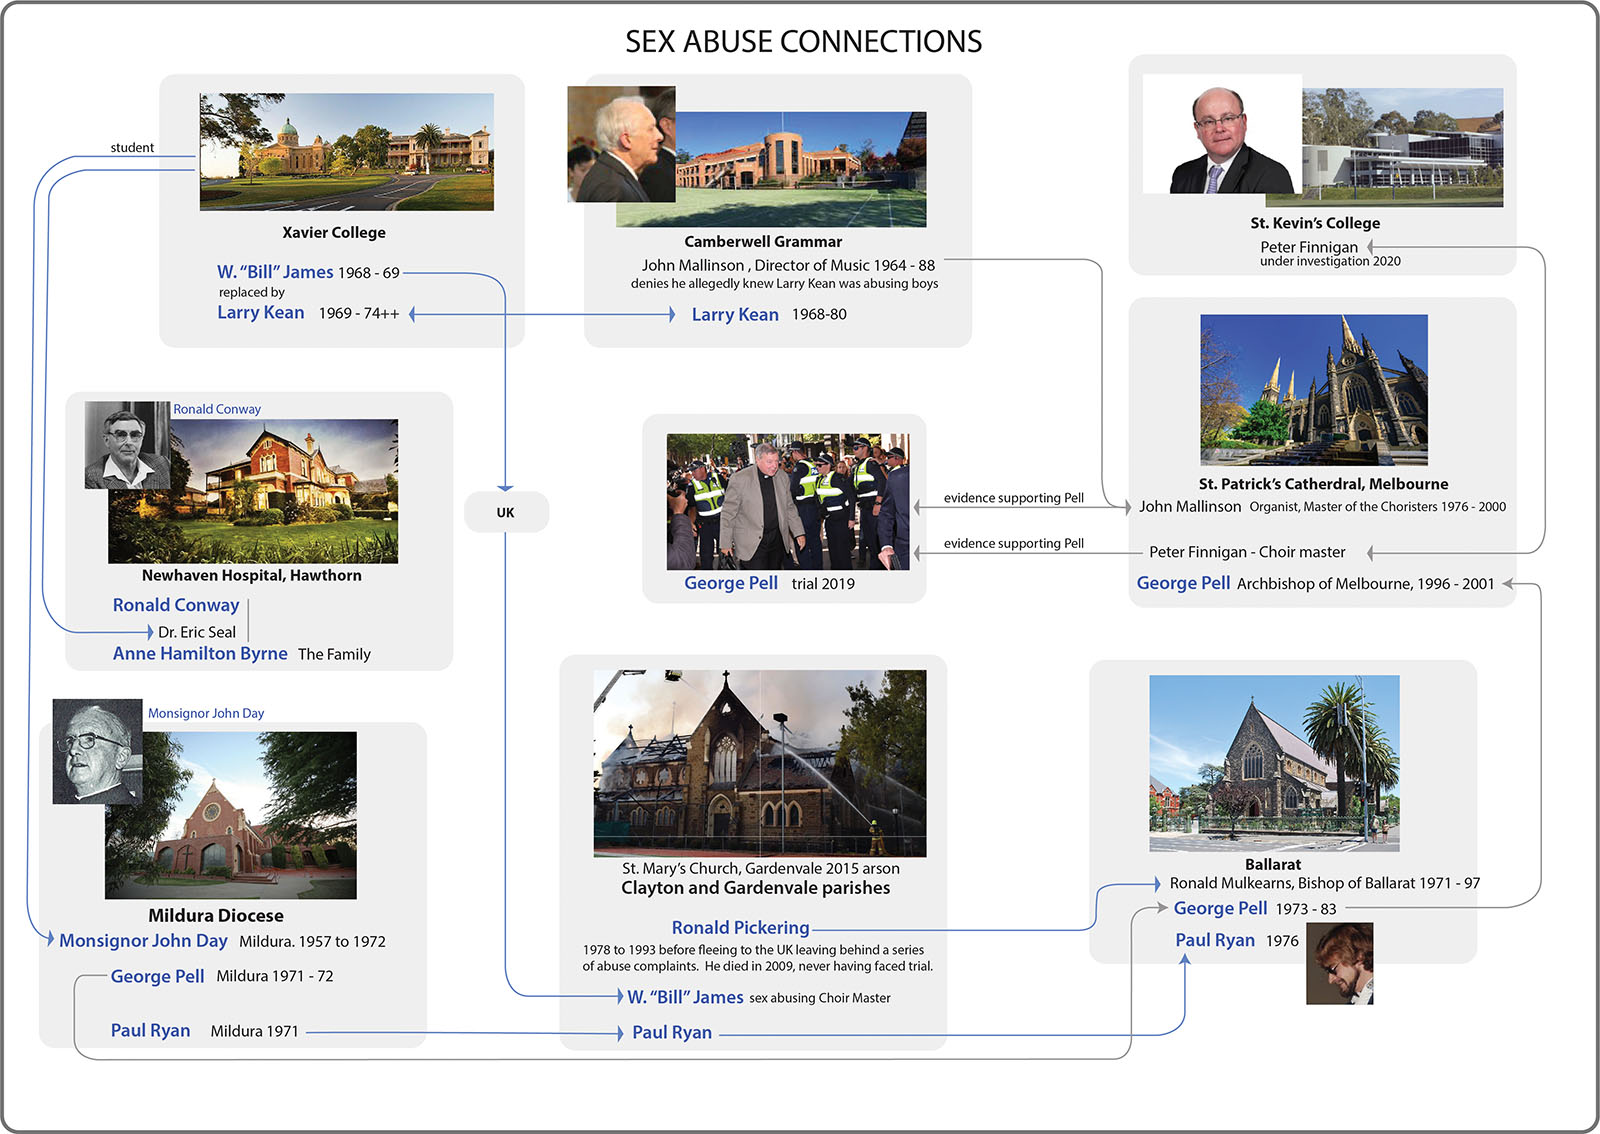
Task: Click small 'Monsignor John Day' caption above church photo
Action: [x=206, y=713]
